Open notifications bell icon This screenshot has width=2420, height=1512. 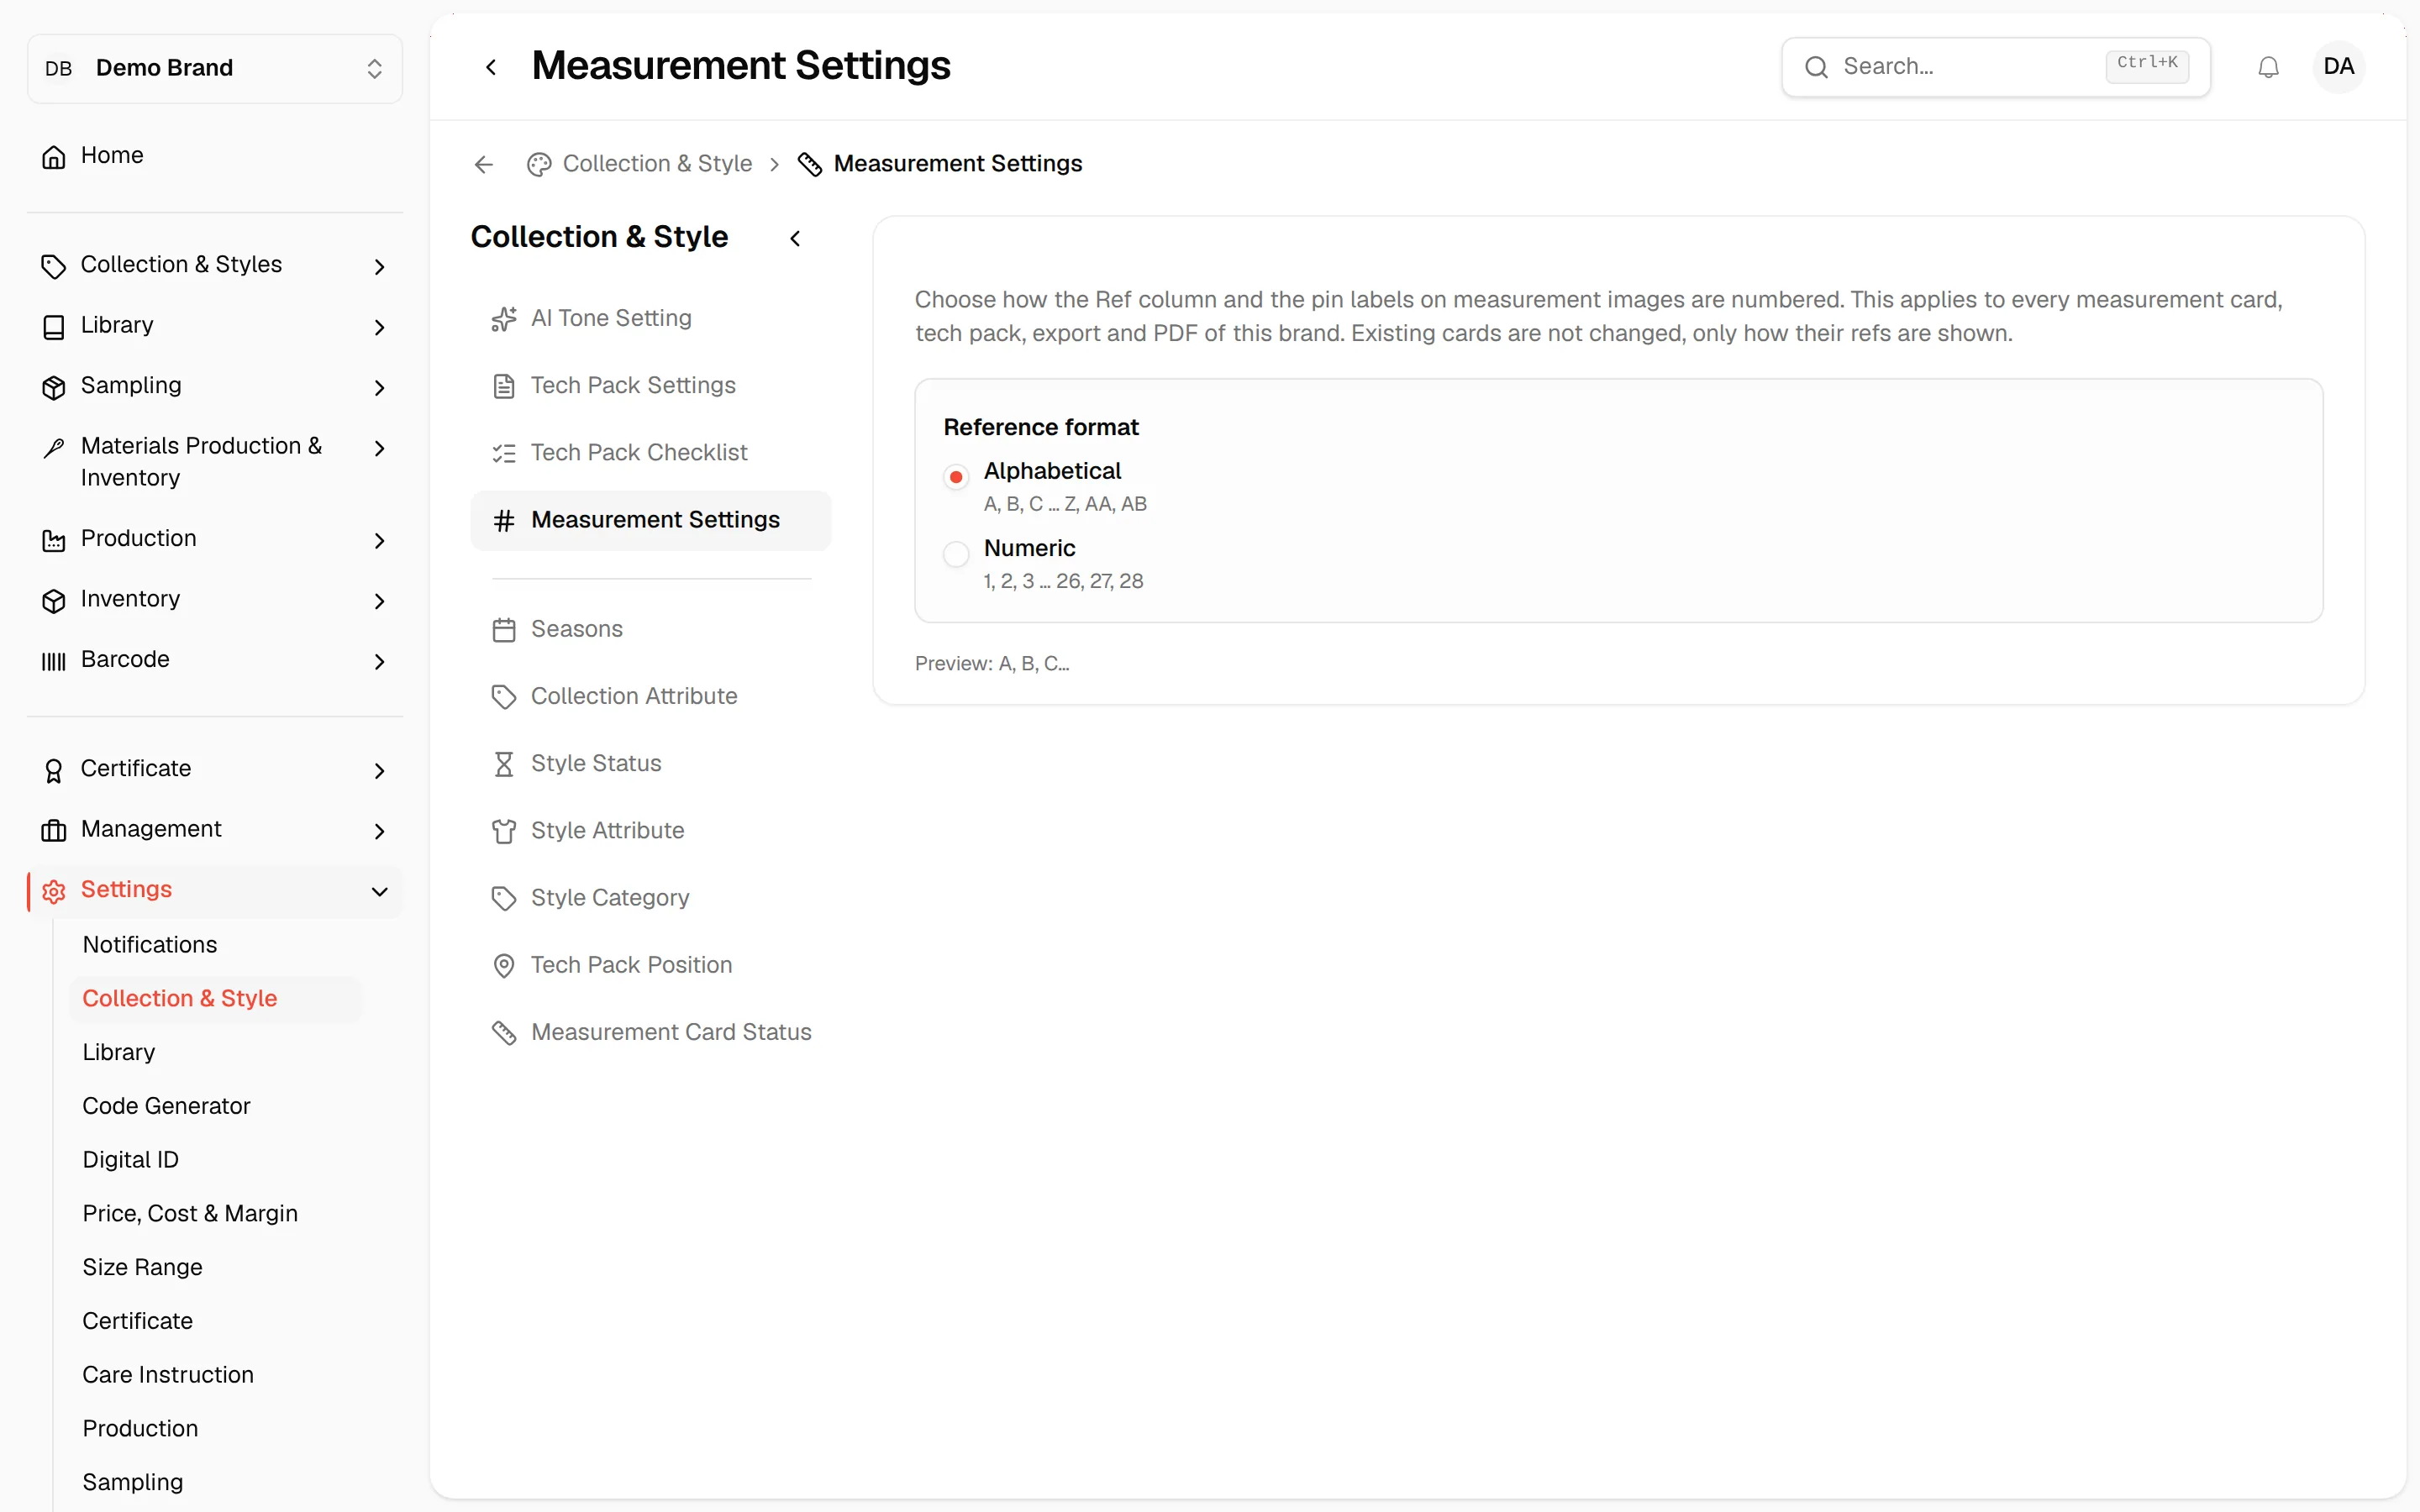[2268, 67]
